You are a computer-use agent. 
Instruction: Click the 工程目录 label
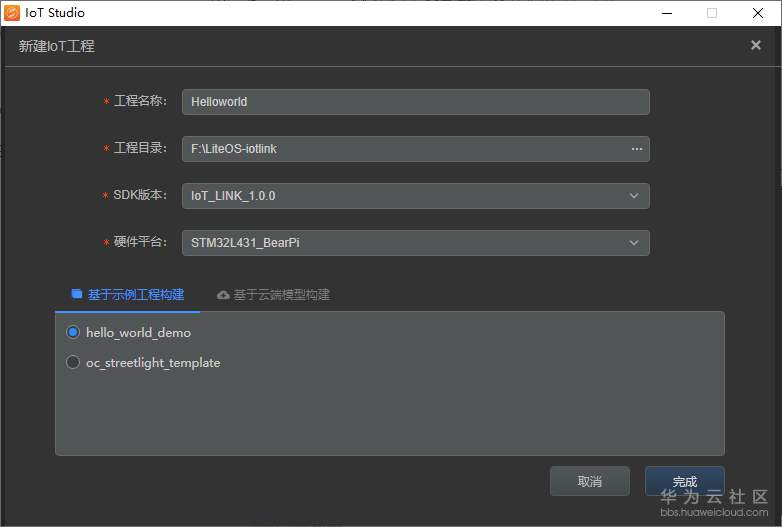tap(140, 148)
